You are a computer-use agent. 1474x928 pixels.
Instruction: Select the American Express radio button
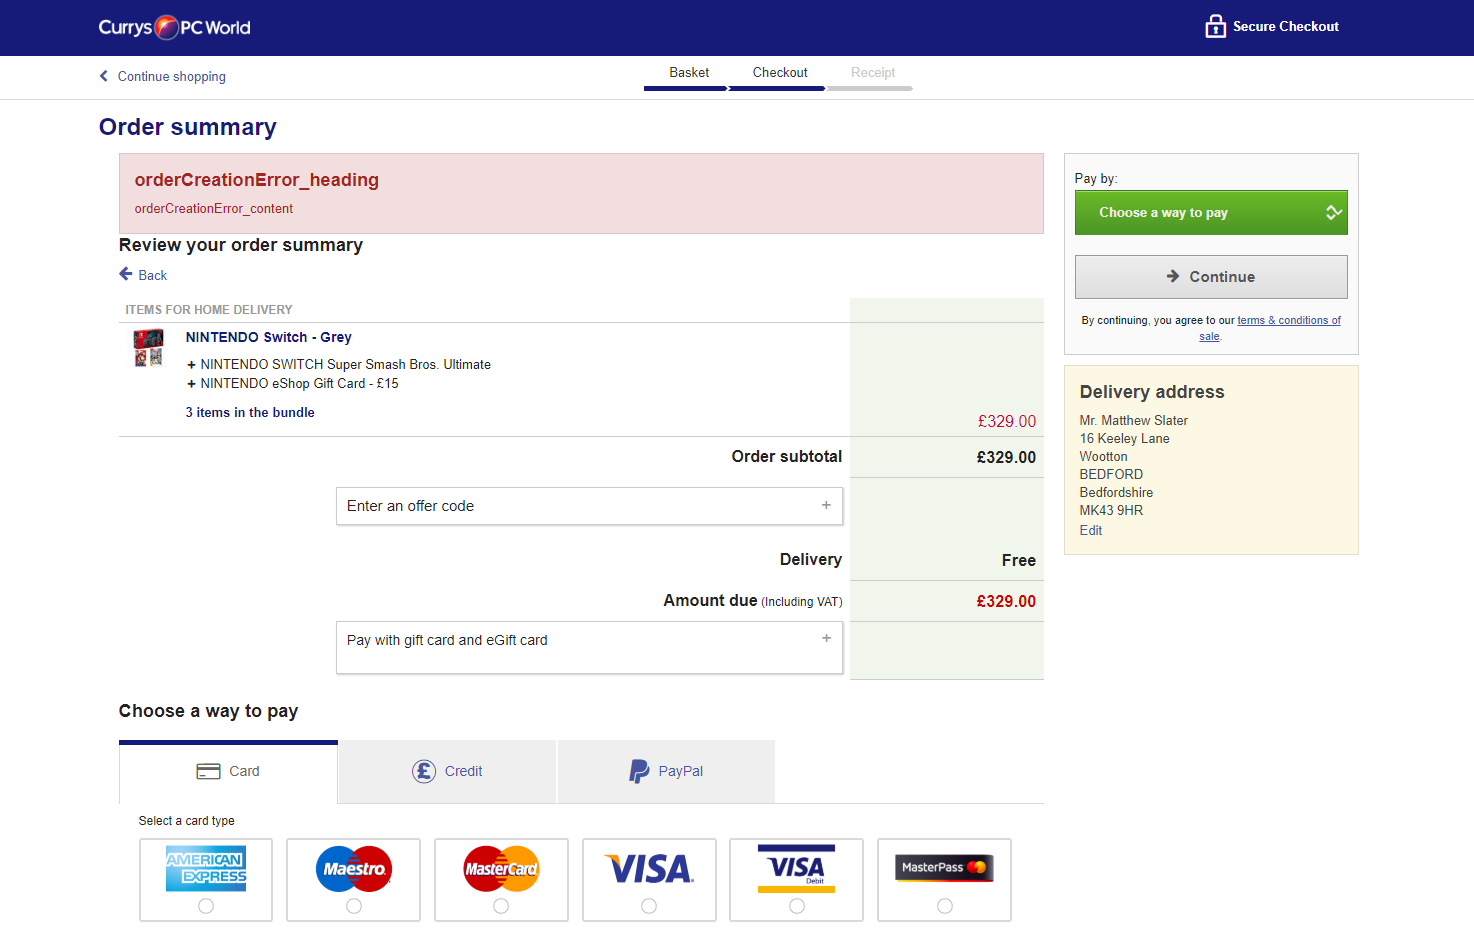pos(206,906)
